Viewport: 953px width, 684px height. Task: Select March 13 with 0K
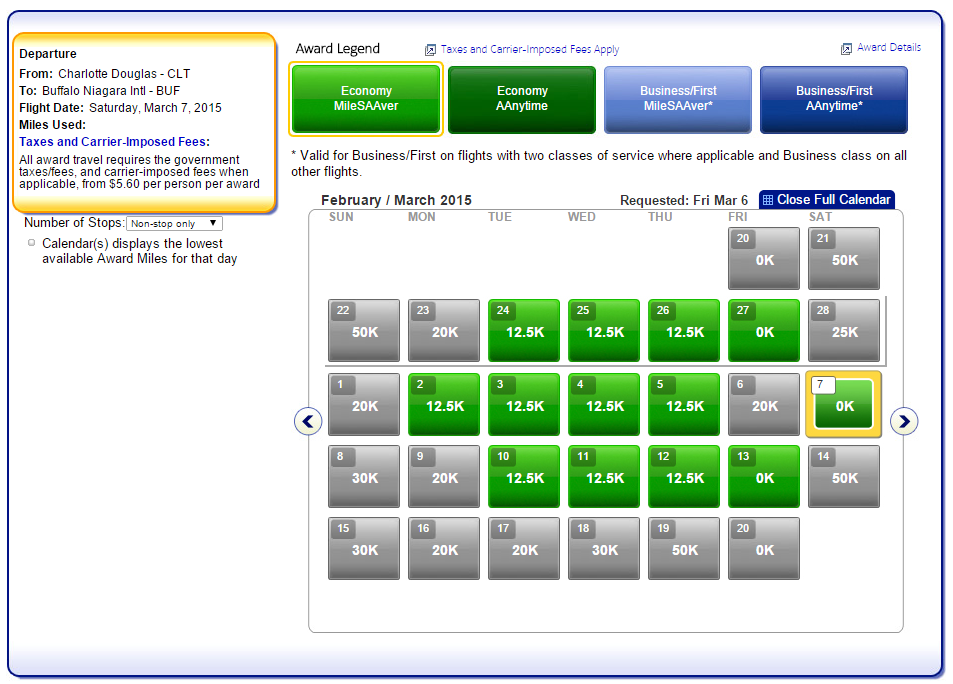pyautogui.click(x=764, y=476)
